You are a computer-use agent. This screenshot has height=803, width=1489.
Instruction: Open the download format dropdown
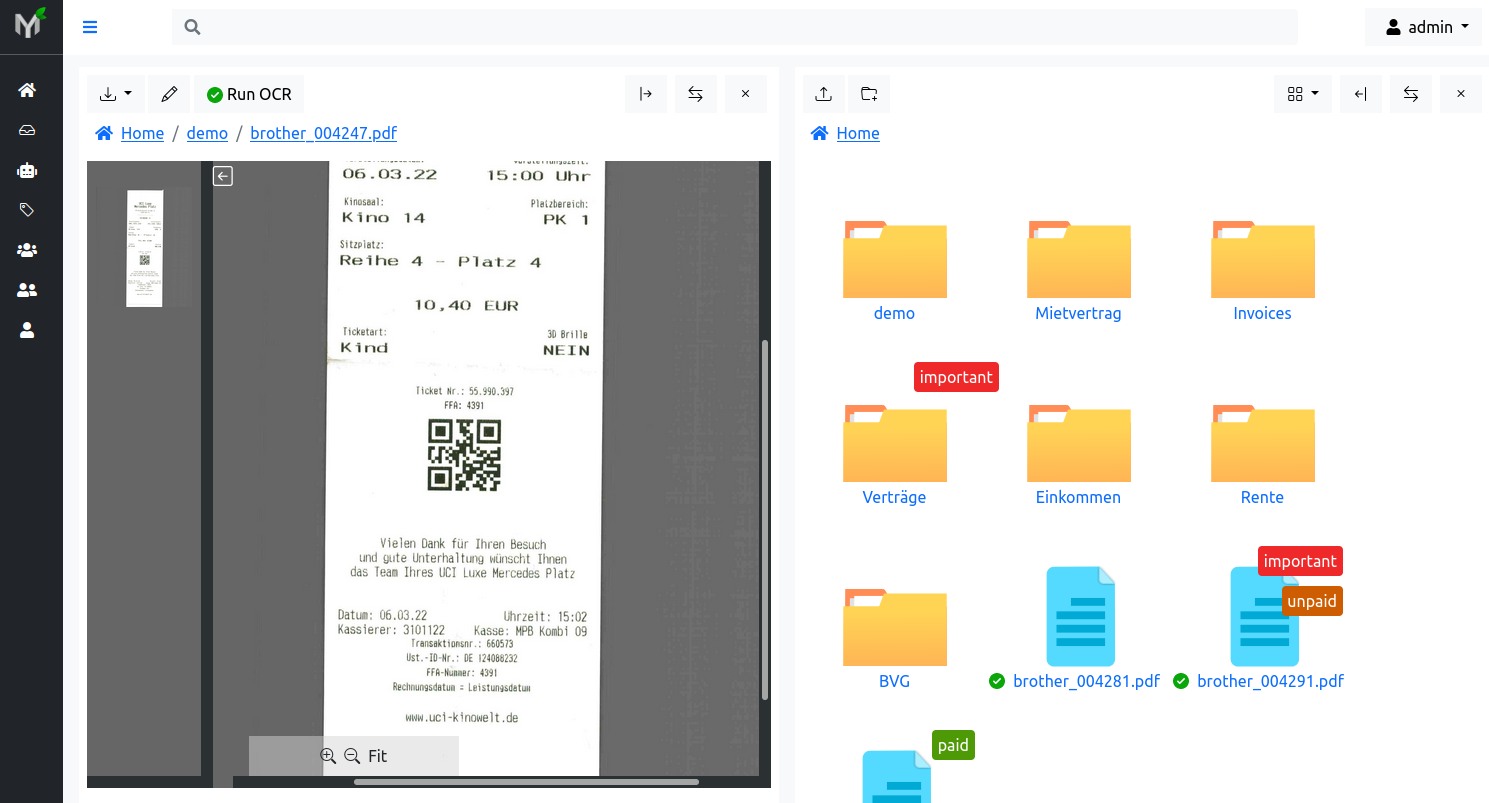[116, 93]
